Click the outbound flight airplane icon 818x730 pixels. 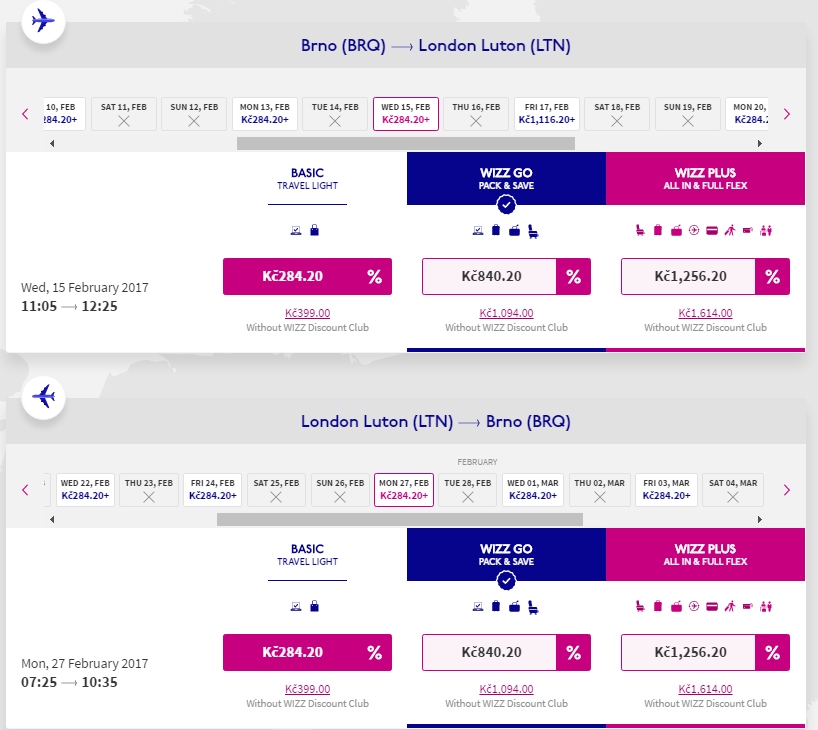pos(43,21)
